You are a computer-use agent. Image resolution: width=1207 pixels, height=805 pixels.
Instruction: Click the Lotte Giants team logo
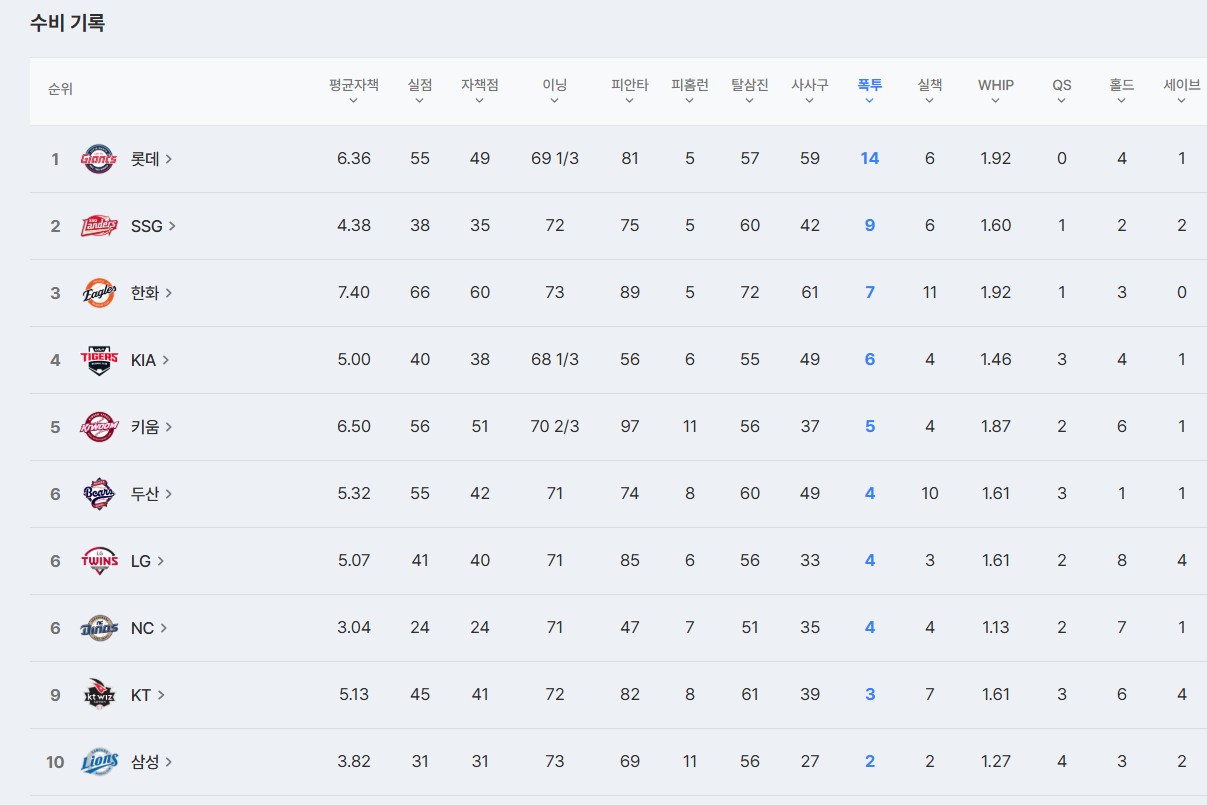(99, 159)
